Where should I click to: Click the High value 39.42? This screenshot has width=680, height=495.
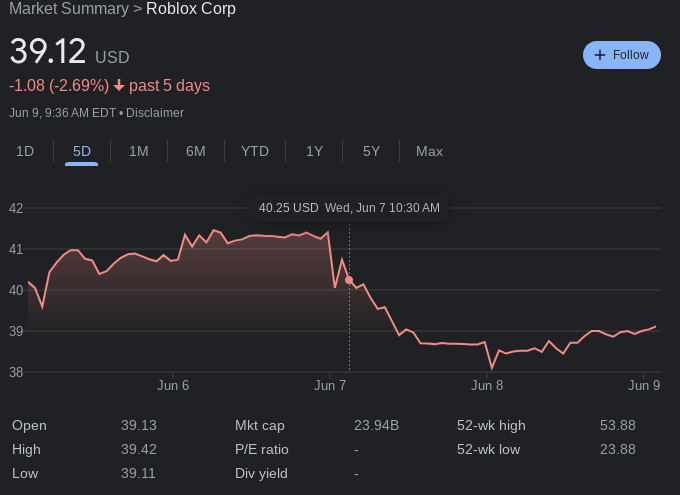tap(139, 449)
